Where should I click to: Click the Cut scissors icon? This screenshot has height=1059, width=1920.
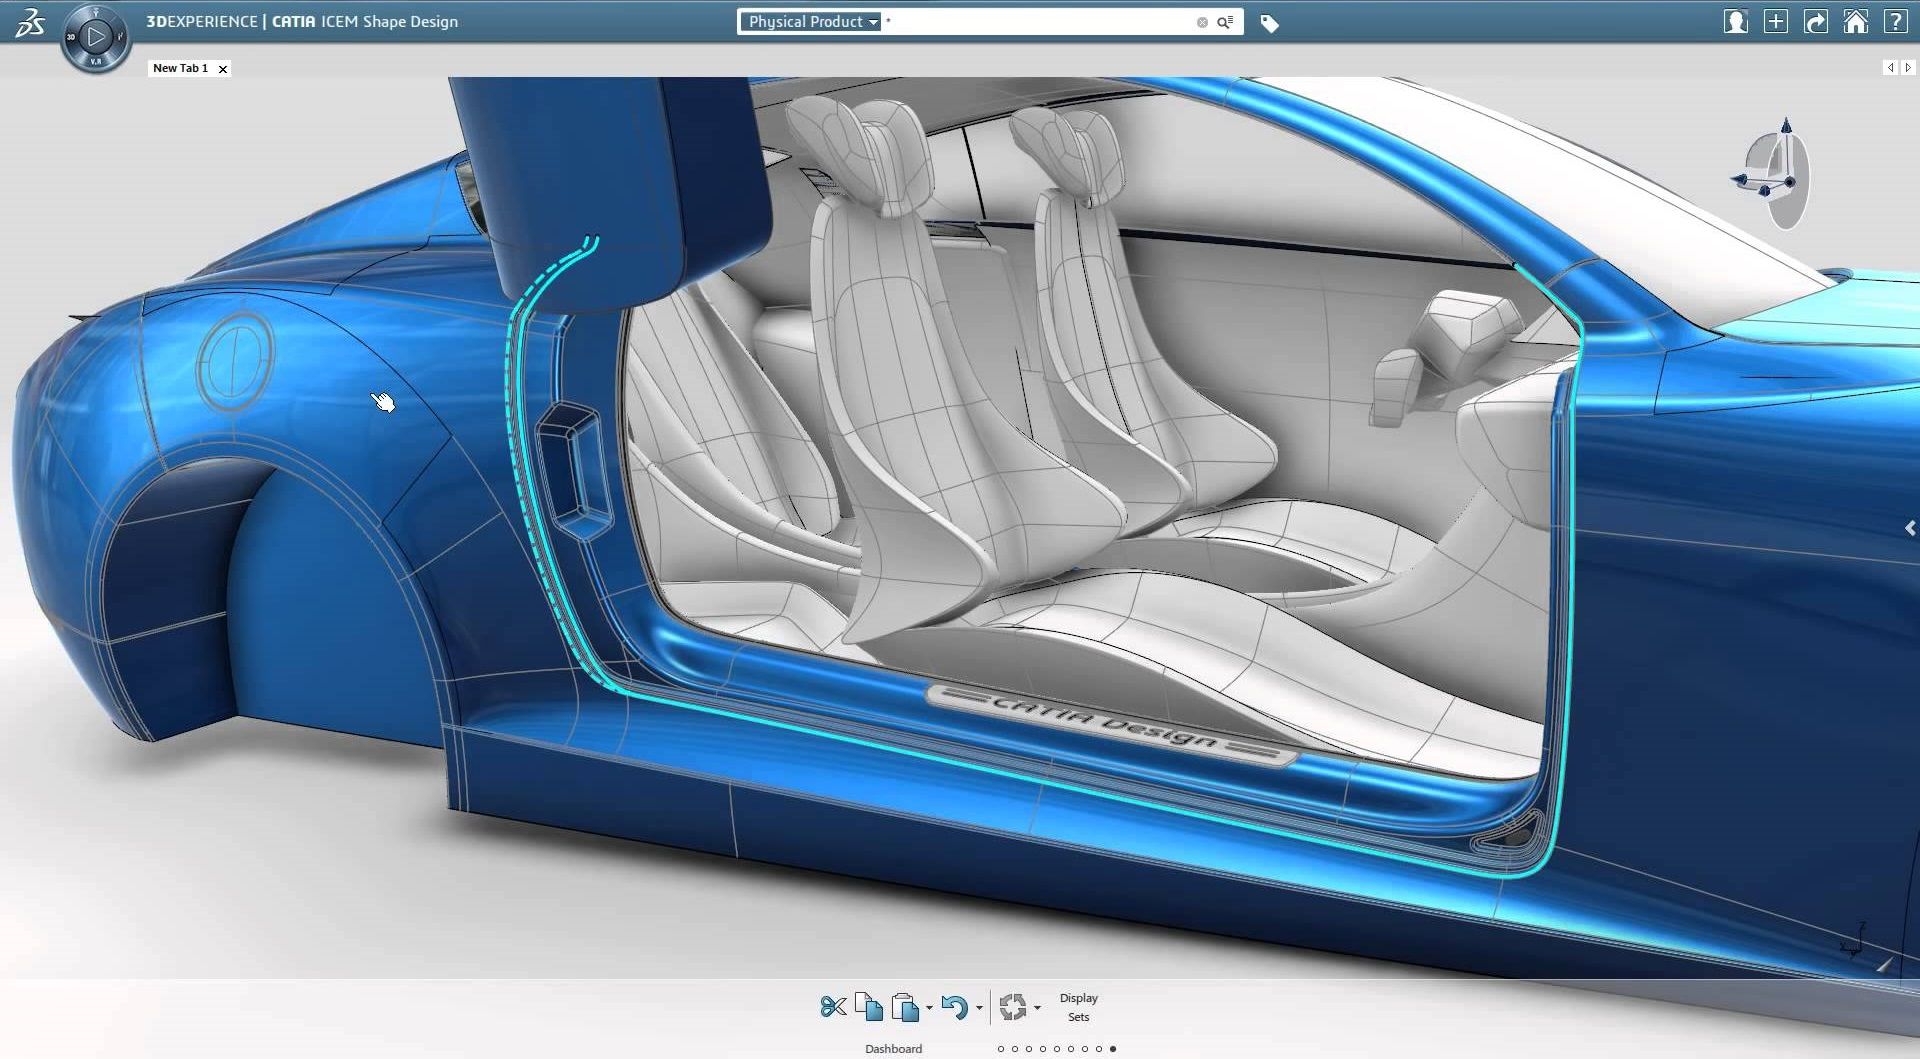coord(832,1006)
